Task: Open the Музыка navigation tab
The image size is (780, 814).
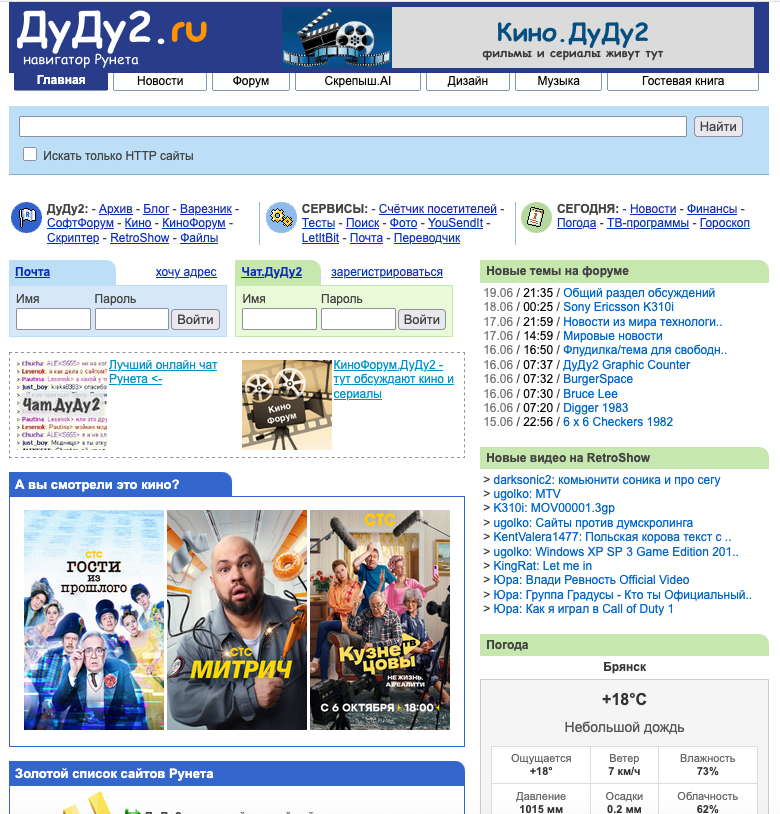Action: click(x=558, y=81)
